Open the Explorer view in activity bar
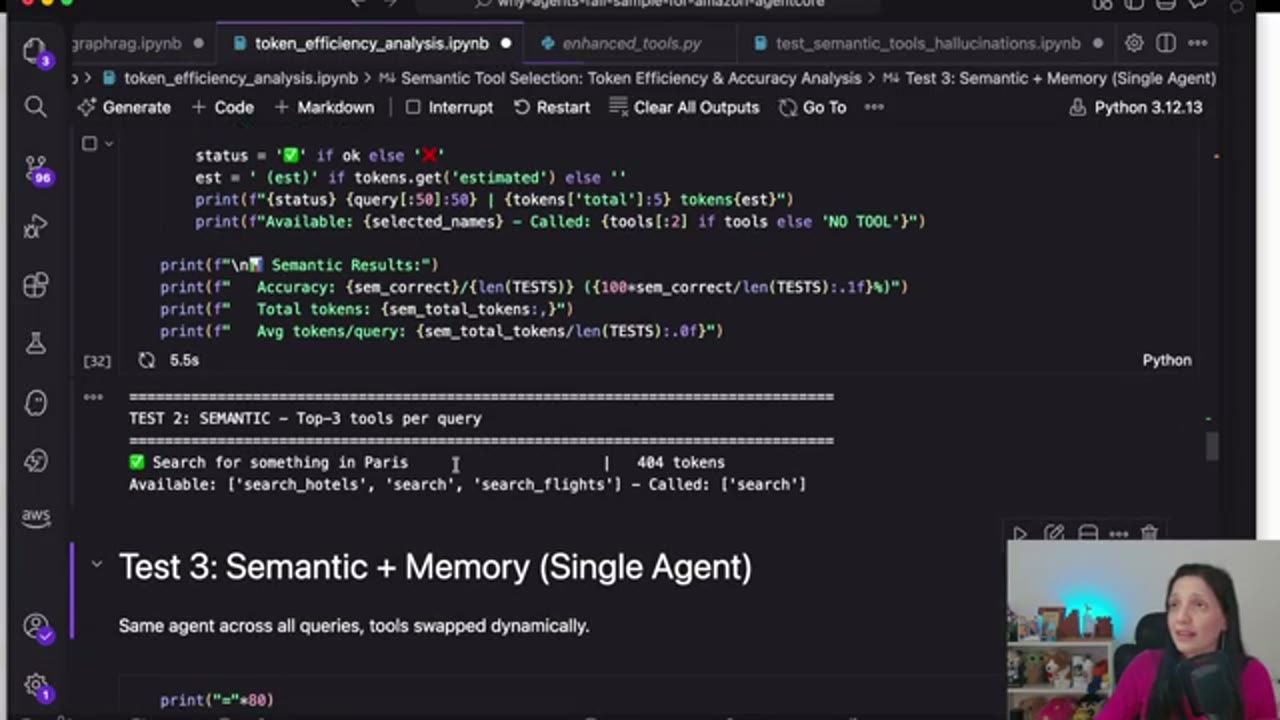Screen dimensions: 1280x720 [35, 51]
